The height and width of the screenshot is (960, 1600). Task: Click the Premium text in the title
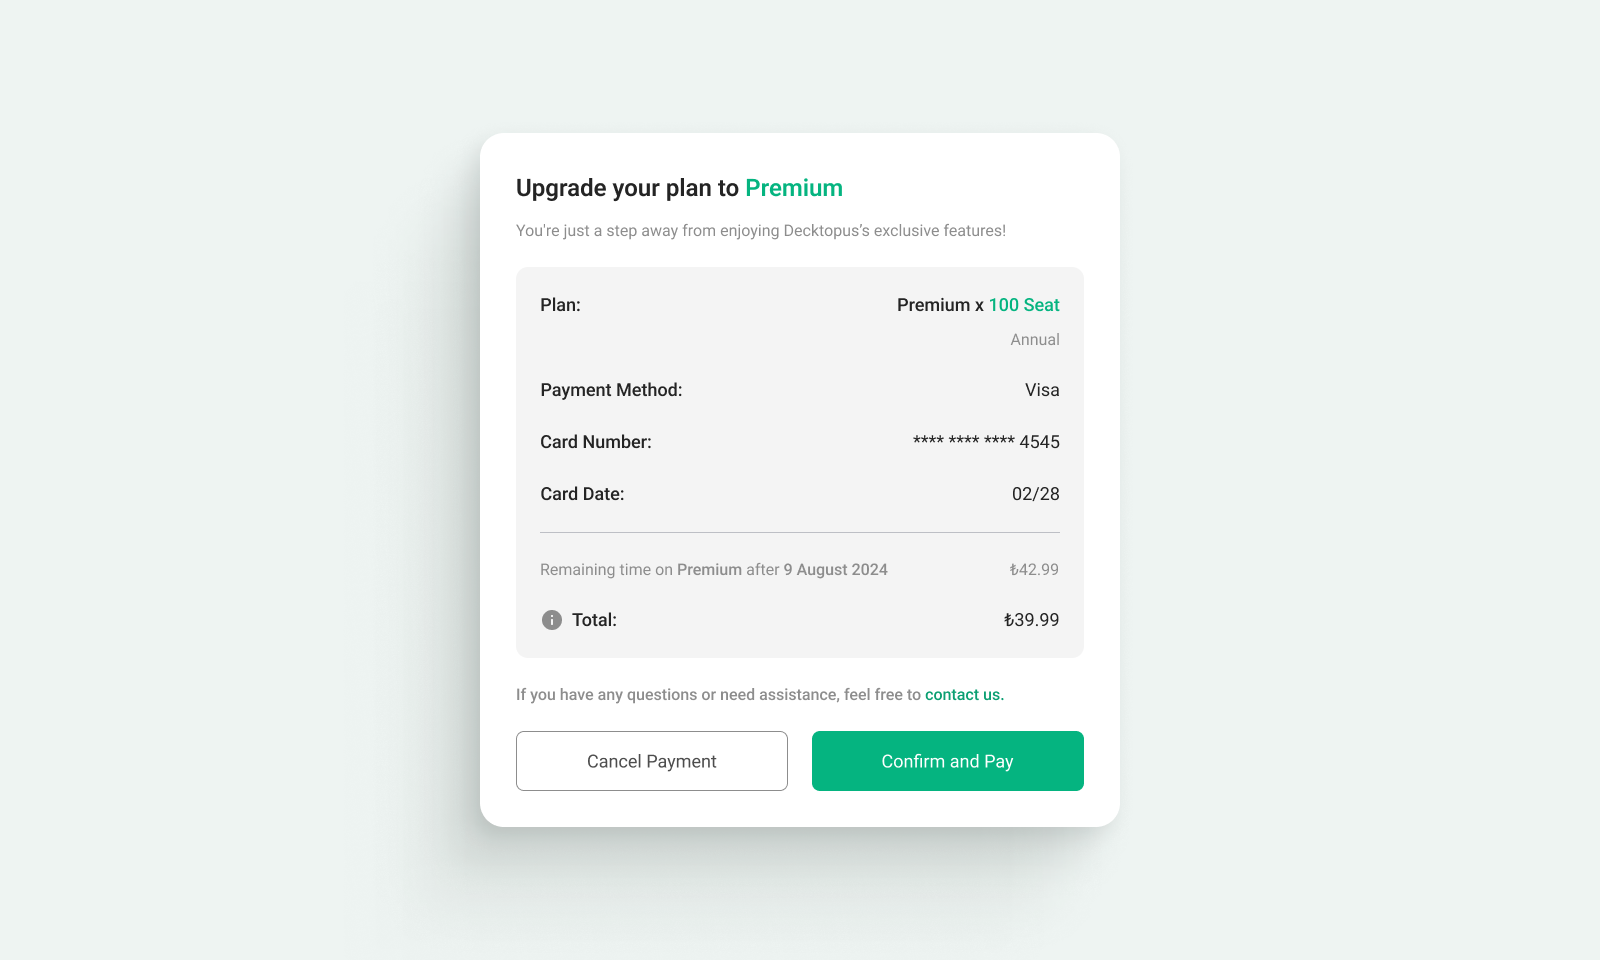[794, 188]
